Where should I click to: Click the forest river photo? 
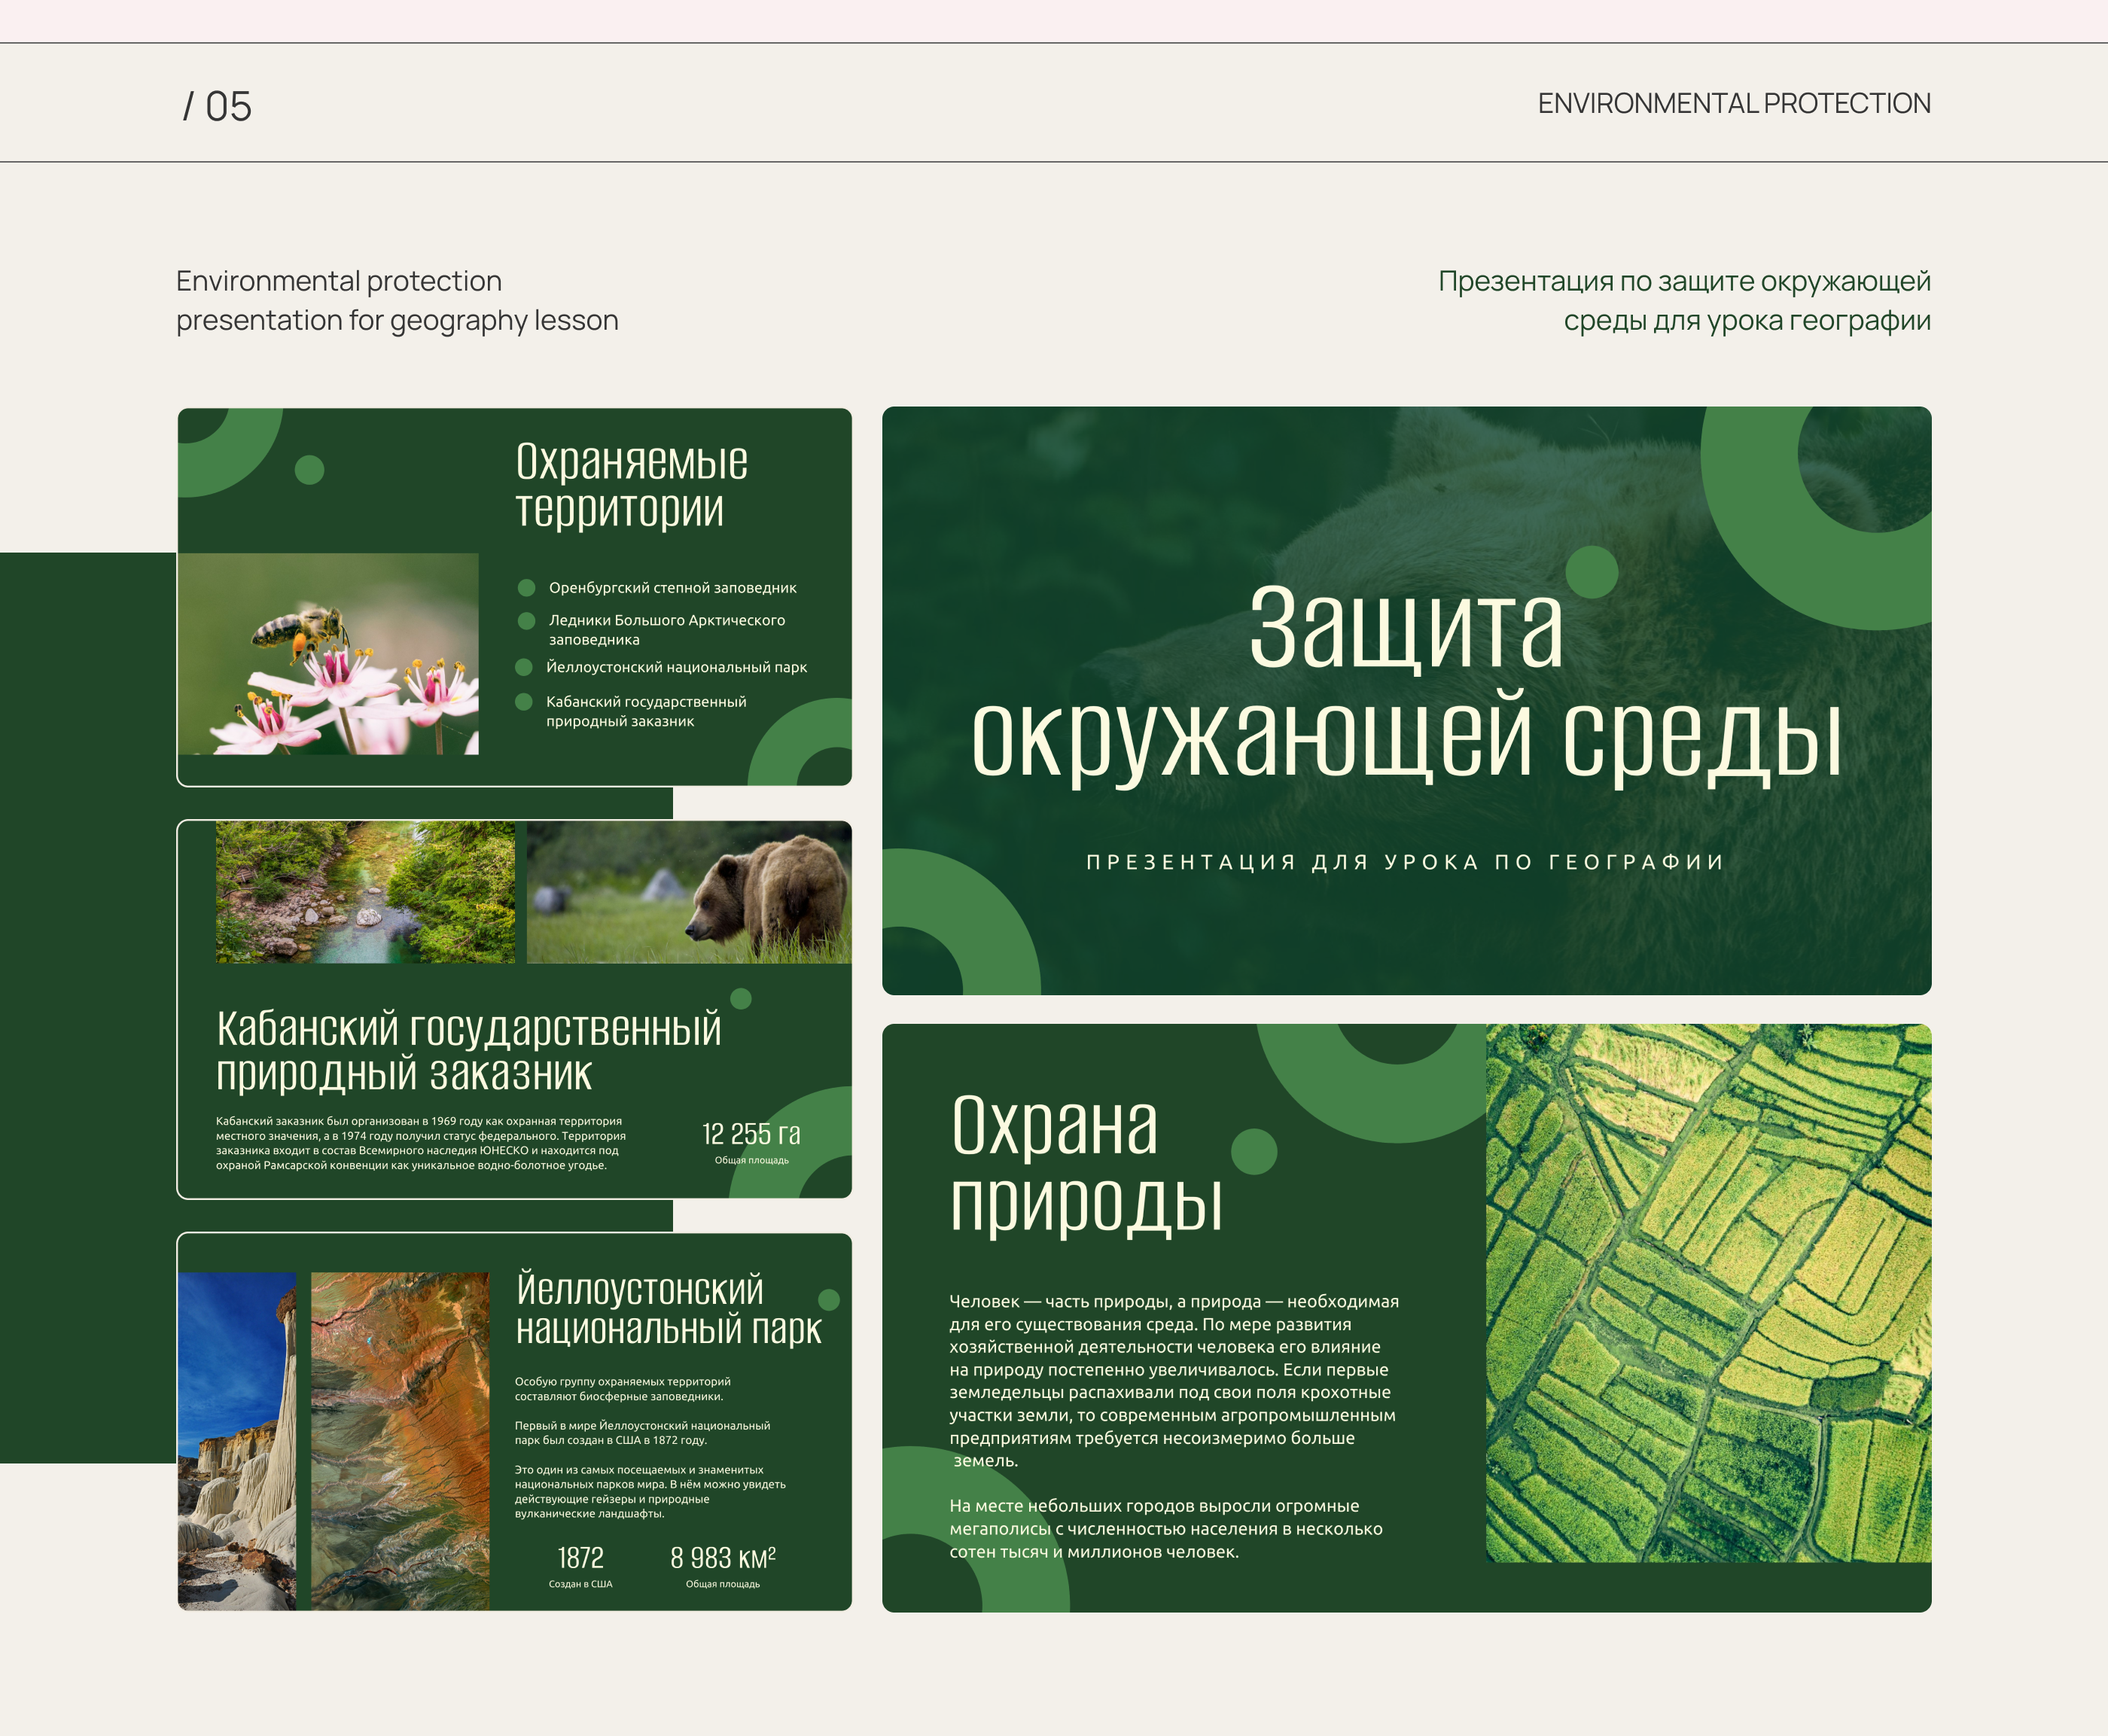(x=365, y=892)
